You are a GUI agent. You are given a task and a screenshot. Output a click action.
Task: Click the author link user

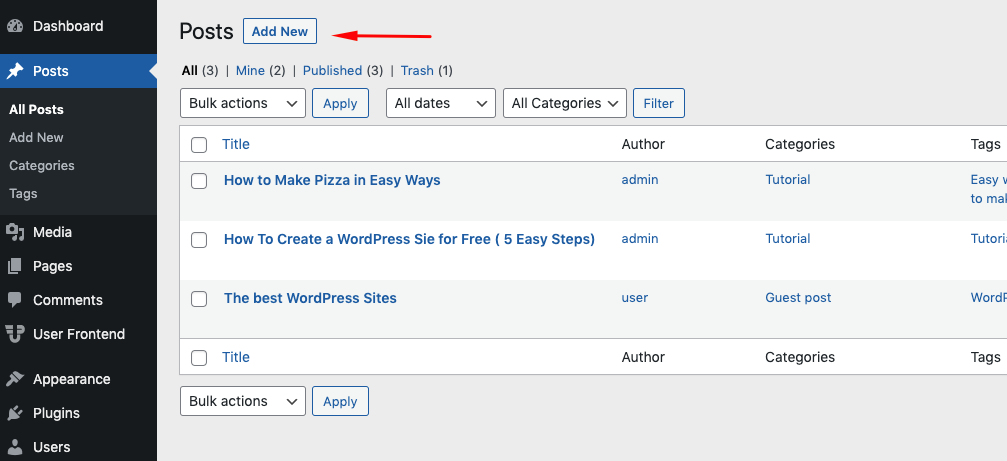point(635,298)
